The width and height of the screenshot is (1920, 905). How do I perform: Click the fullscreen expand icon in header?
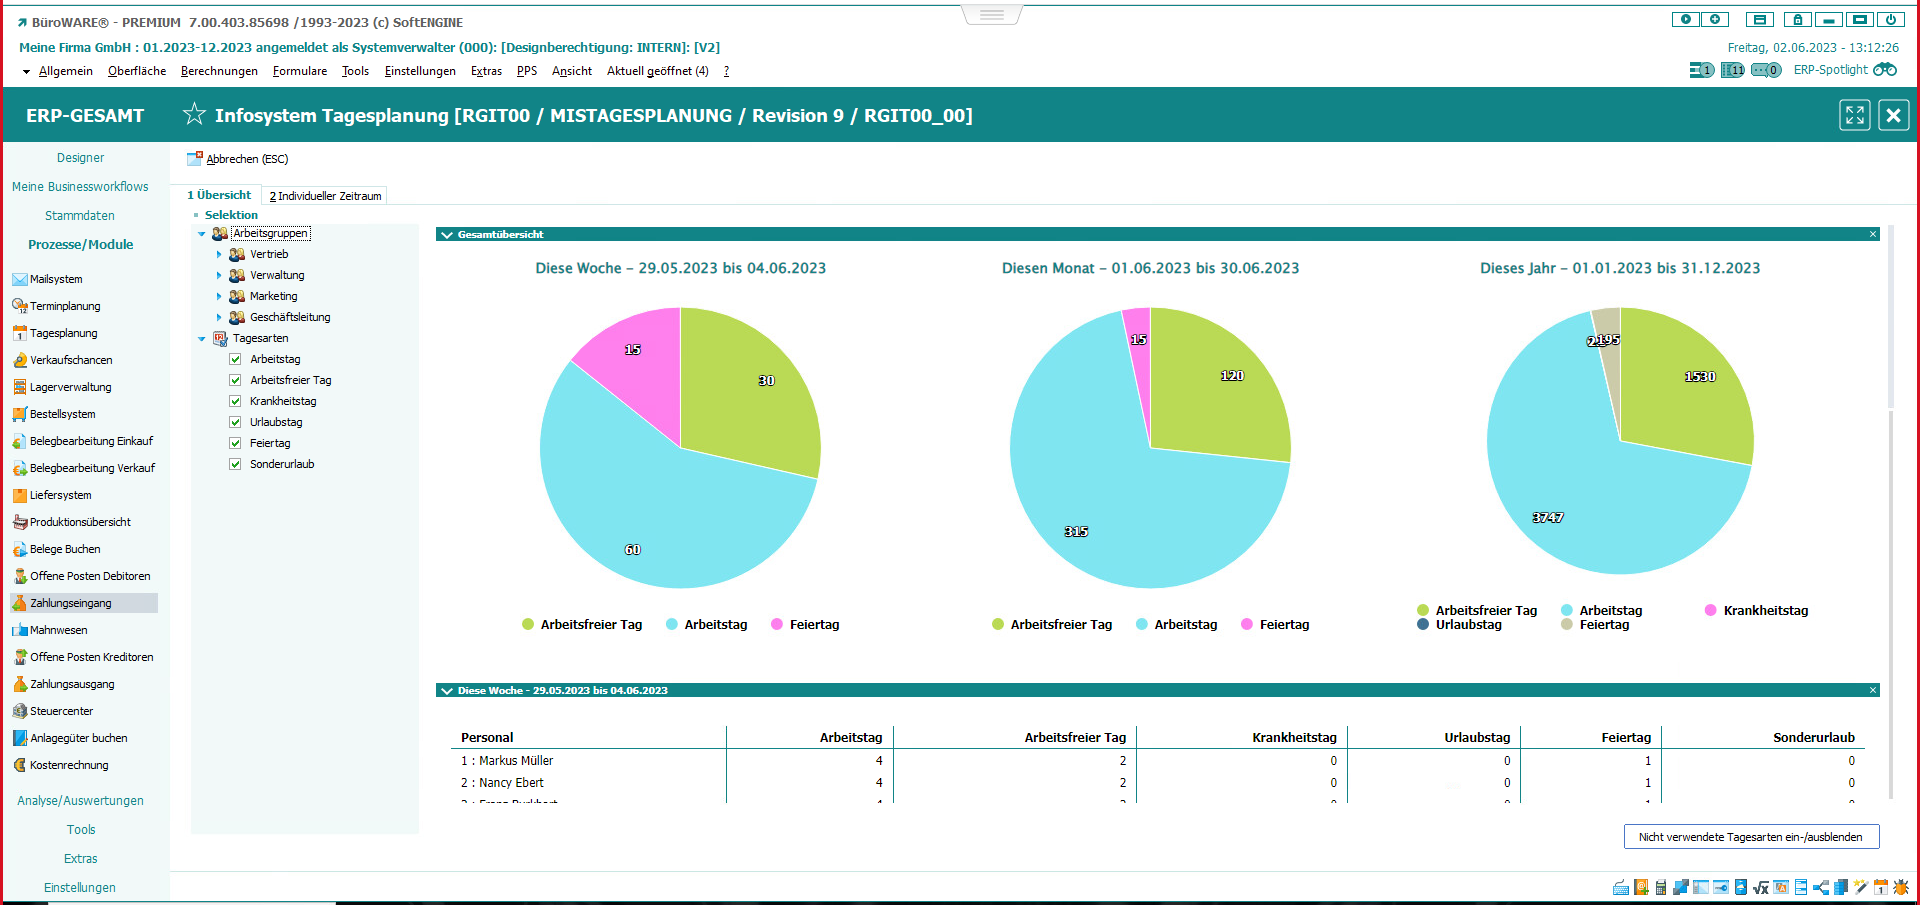[1854, 115]
